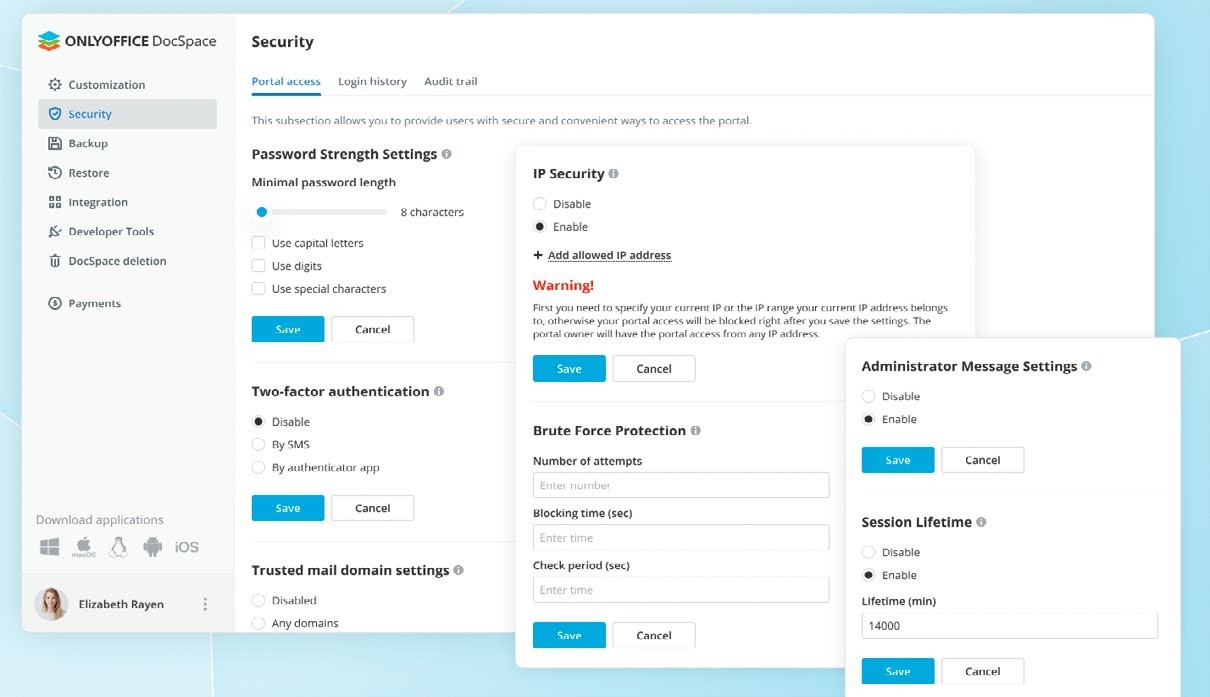
Task: Focus the Number of attempts field
Action: click(x=681, y=485)
